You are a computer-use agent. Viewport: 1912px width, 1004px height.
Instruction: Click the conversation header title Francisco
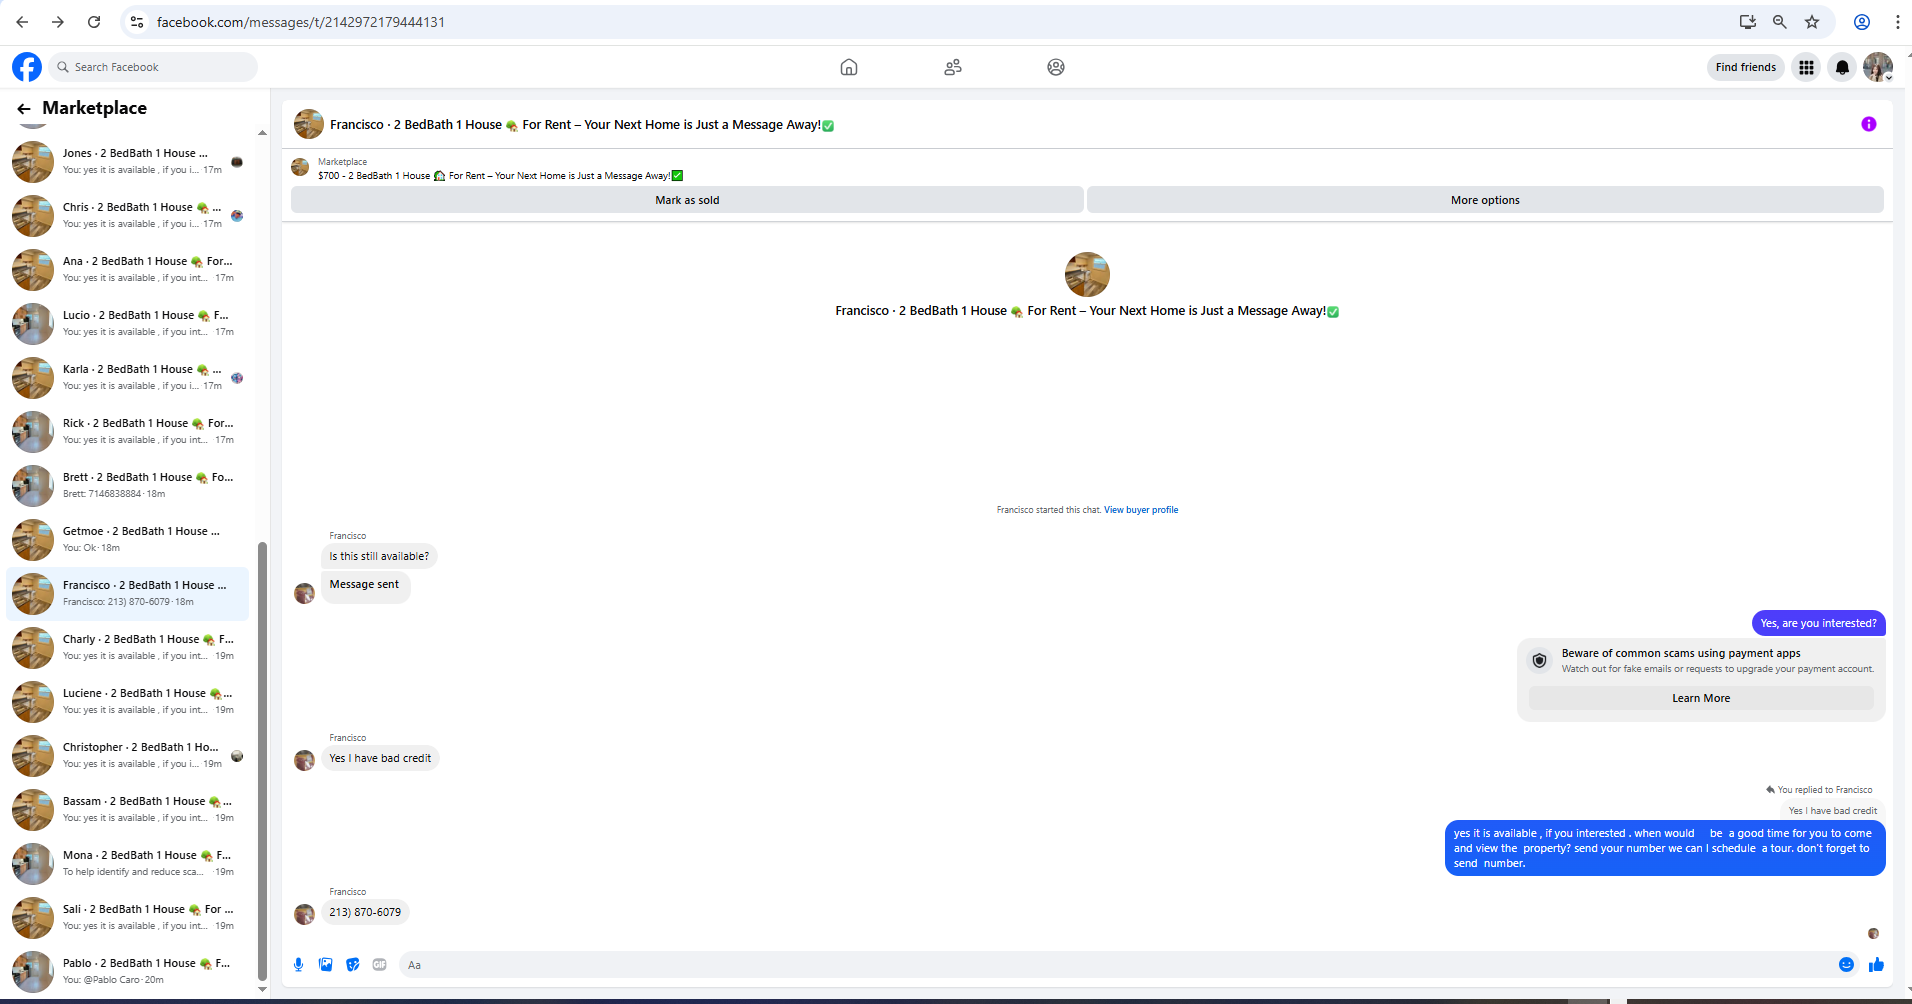(582, 125)
